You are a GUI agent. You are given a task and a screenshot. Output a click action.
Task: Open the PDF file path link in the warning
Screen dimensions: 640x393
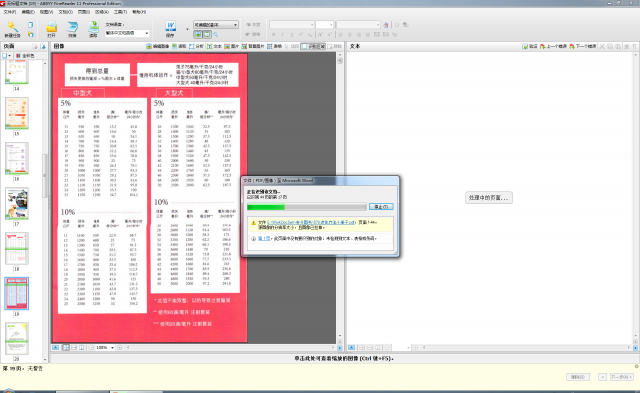point(311,222)
